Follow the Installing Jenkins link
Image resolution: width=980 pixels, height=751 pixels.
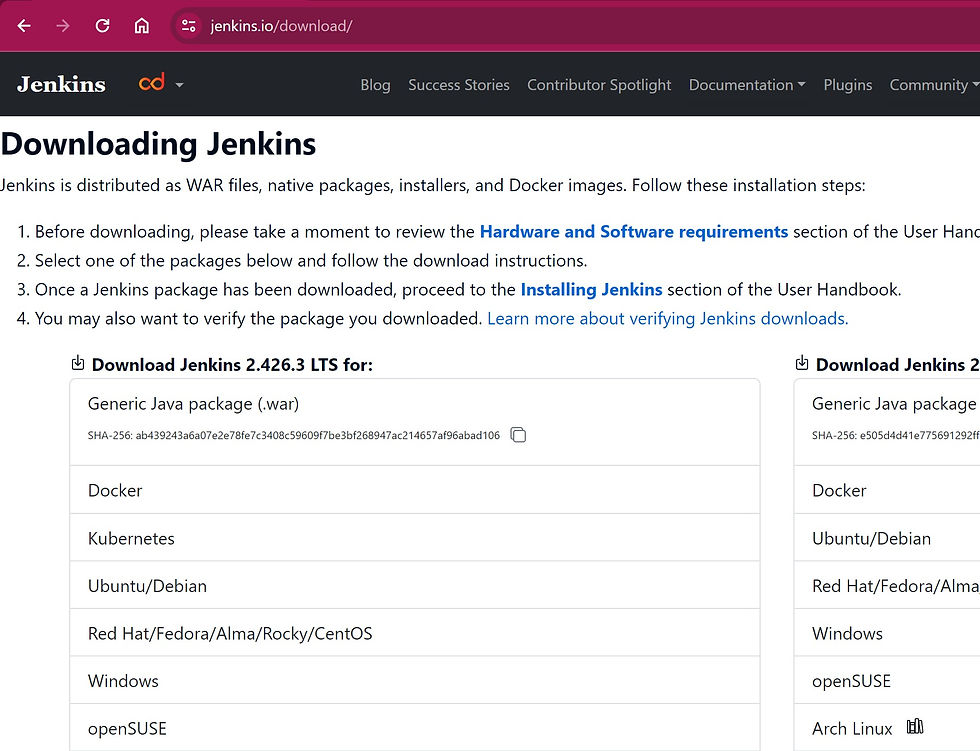[591, 290]
